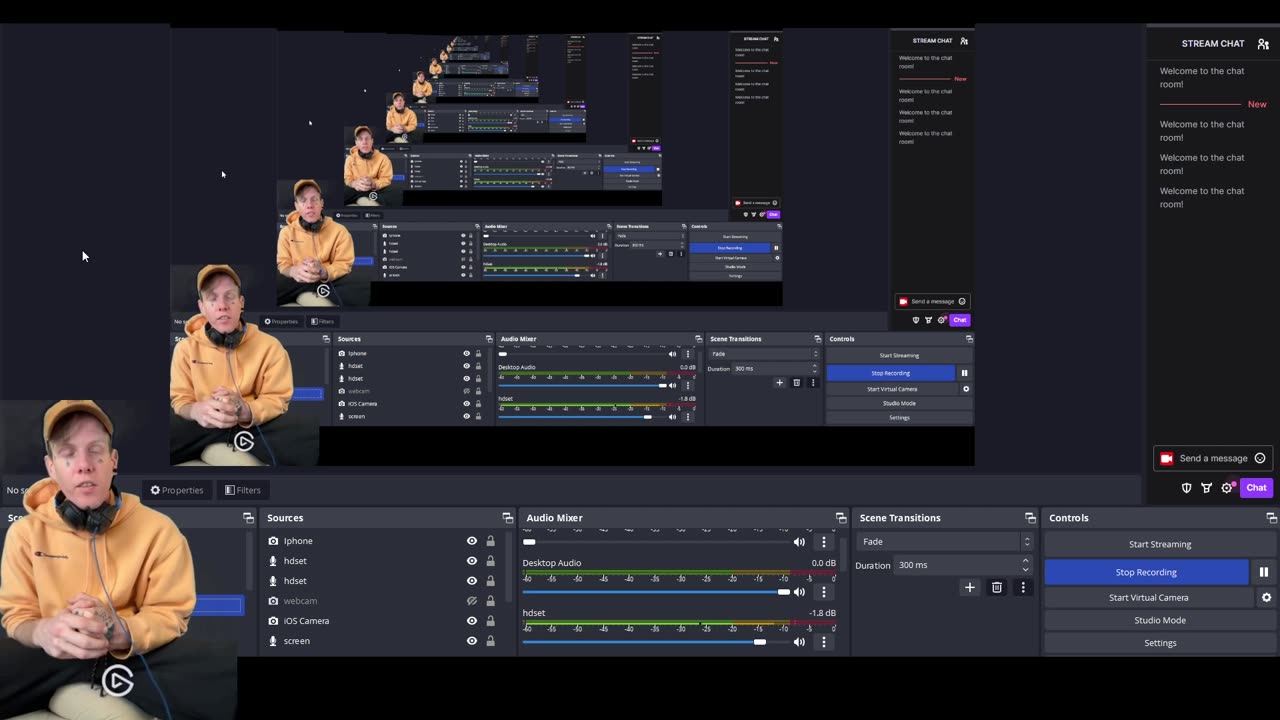This screenshot has width=1280, height=720.
Task: Click the purple Chat button
Action: click(x=1256, y=488)
